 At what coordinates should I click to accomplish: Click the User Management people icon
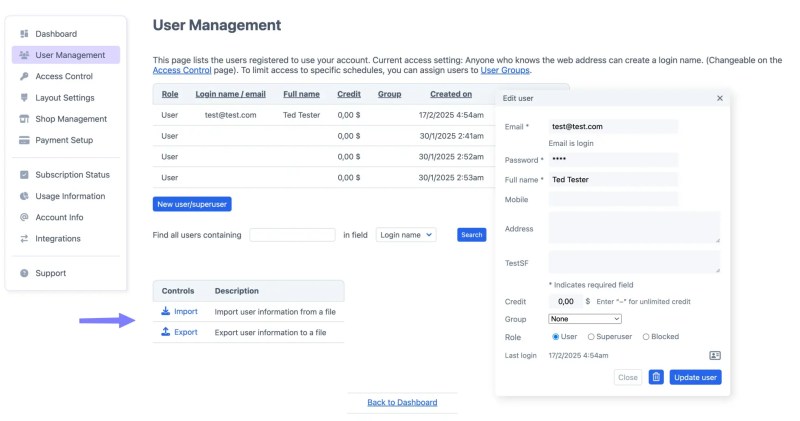click(x=24, y=55)
